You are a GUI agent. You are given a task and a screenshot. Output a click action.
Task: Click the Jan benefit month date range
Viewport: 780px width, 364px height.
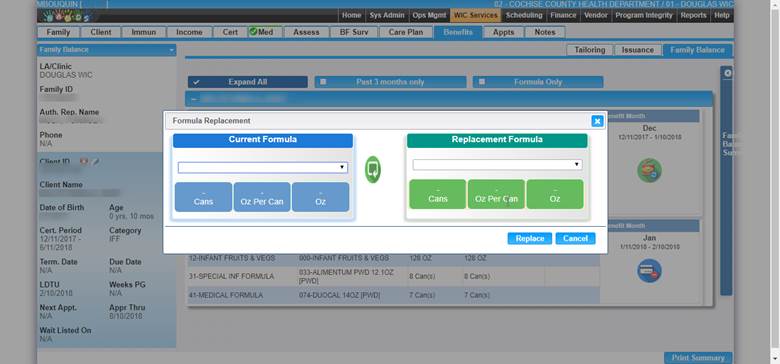pos(649,247)
